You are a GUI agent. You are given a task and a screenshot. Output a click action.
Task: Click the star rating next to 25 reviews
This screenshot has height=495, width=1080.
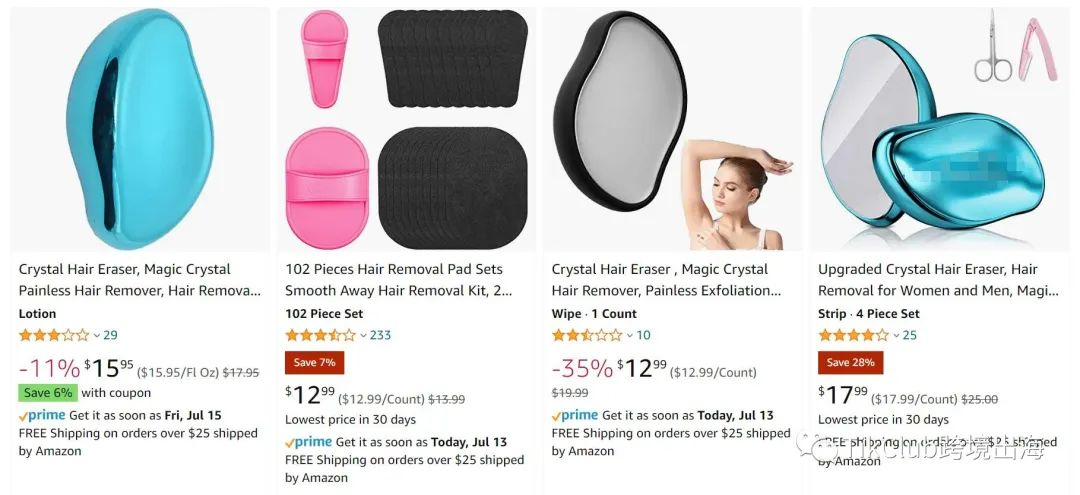[853, 335]
